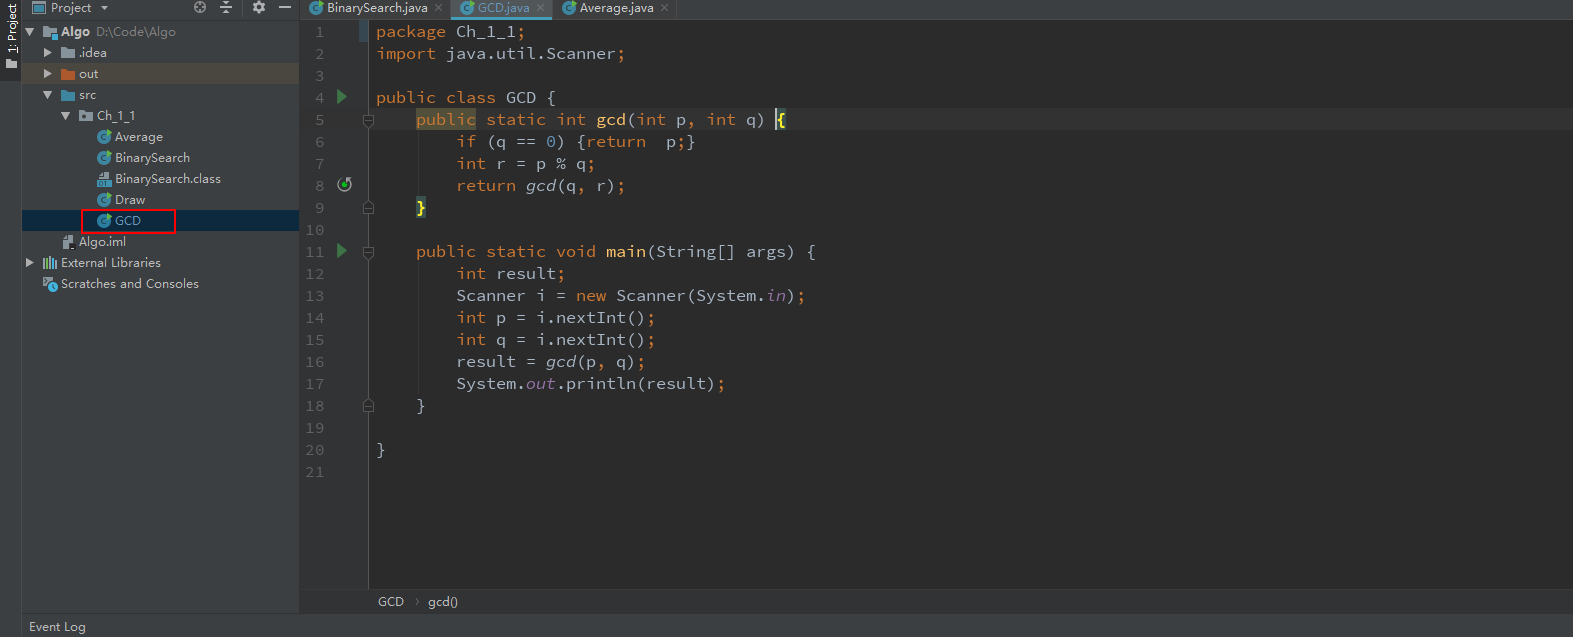Screen dimensions: 1573x637
Task: Click the Collapse All icon in Project panel
Action: (226, 7)
